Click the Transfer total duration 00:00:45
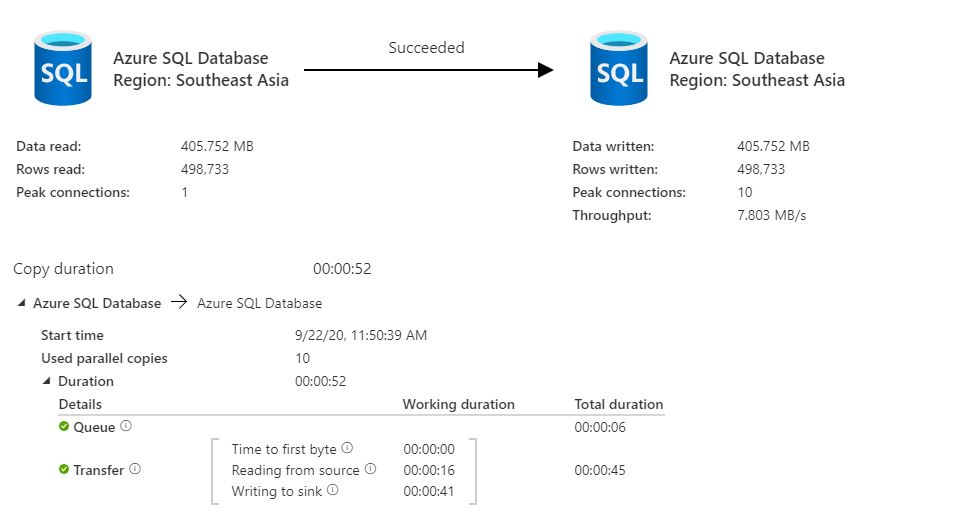 click(x=600, y=470)
